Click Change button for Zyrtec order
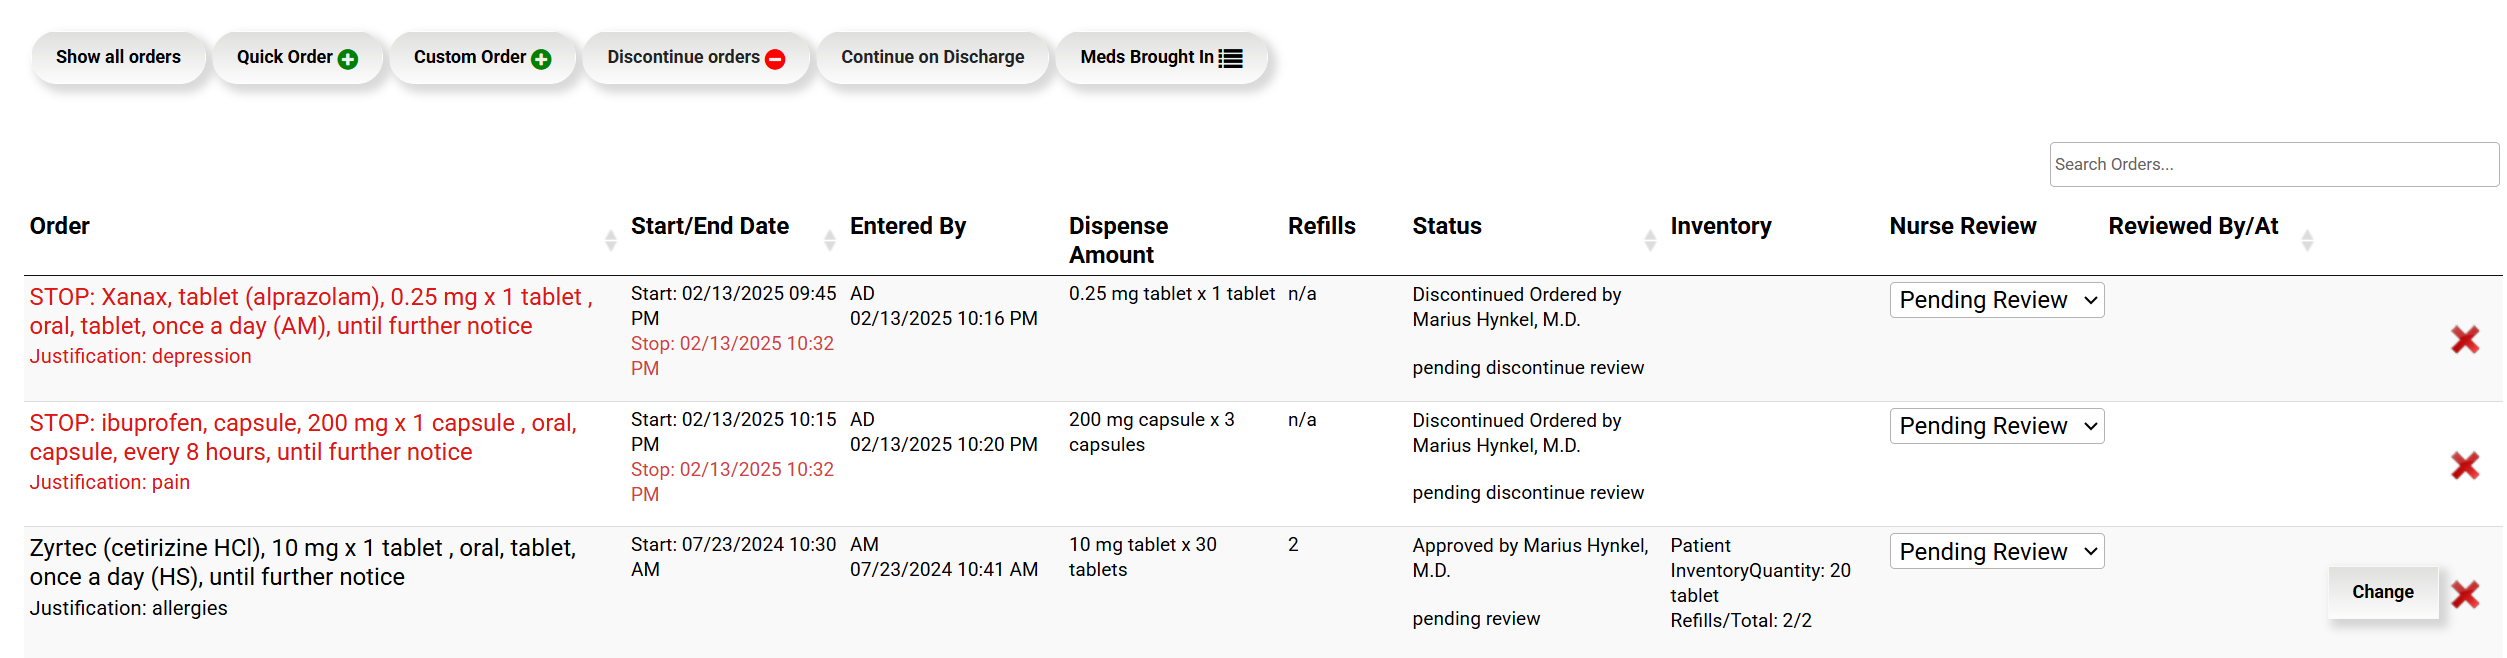The height and width of the screenshot is (658, 2507). coord(2382,592)
